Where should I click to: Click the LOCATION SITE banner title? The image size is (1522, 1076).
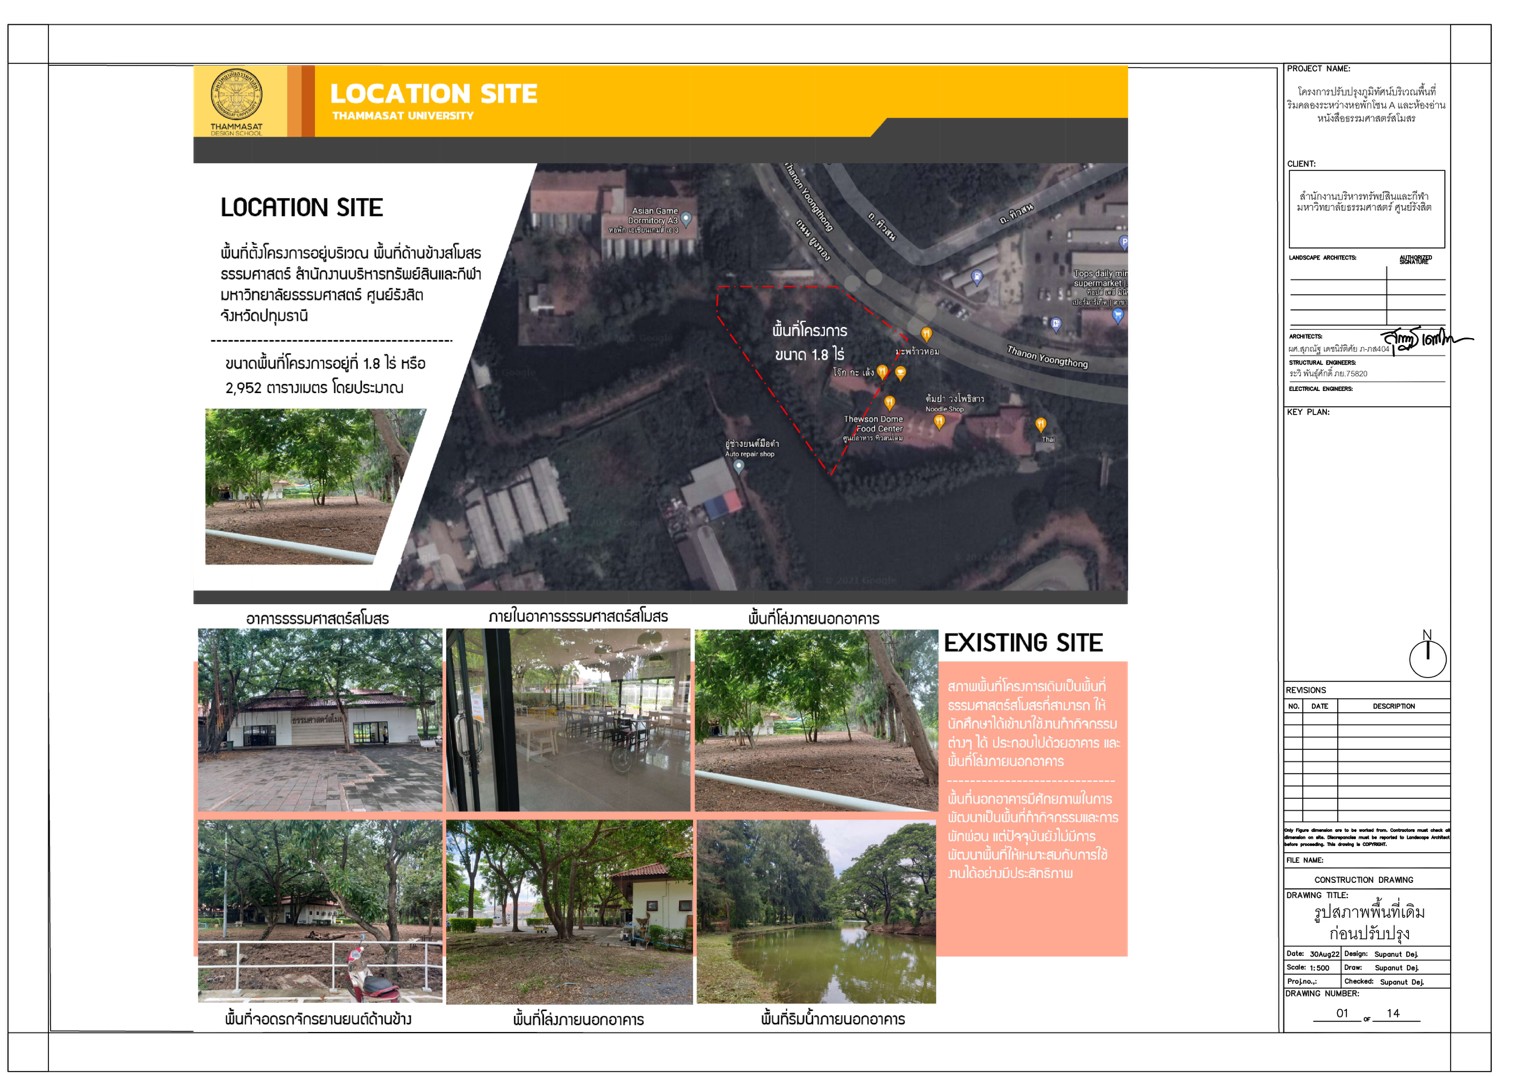pyautogui.click(x=434, y=94)
